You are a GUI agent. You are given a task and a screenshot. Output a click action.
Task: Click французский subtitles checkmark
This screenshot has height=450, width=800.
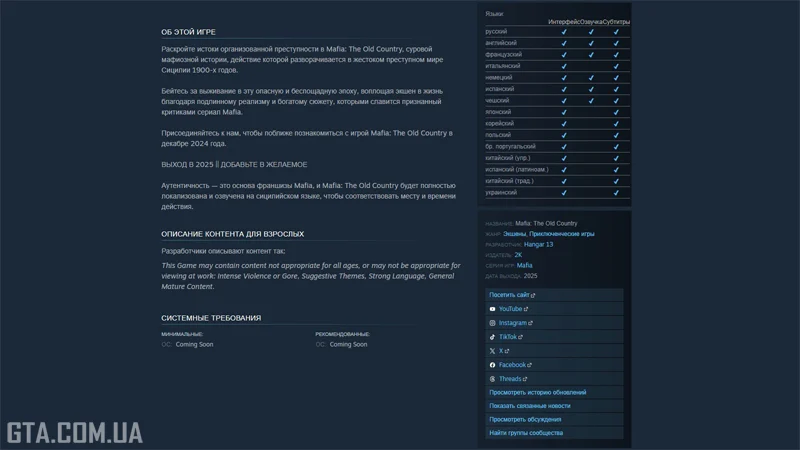[x=616, y=55]
